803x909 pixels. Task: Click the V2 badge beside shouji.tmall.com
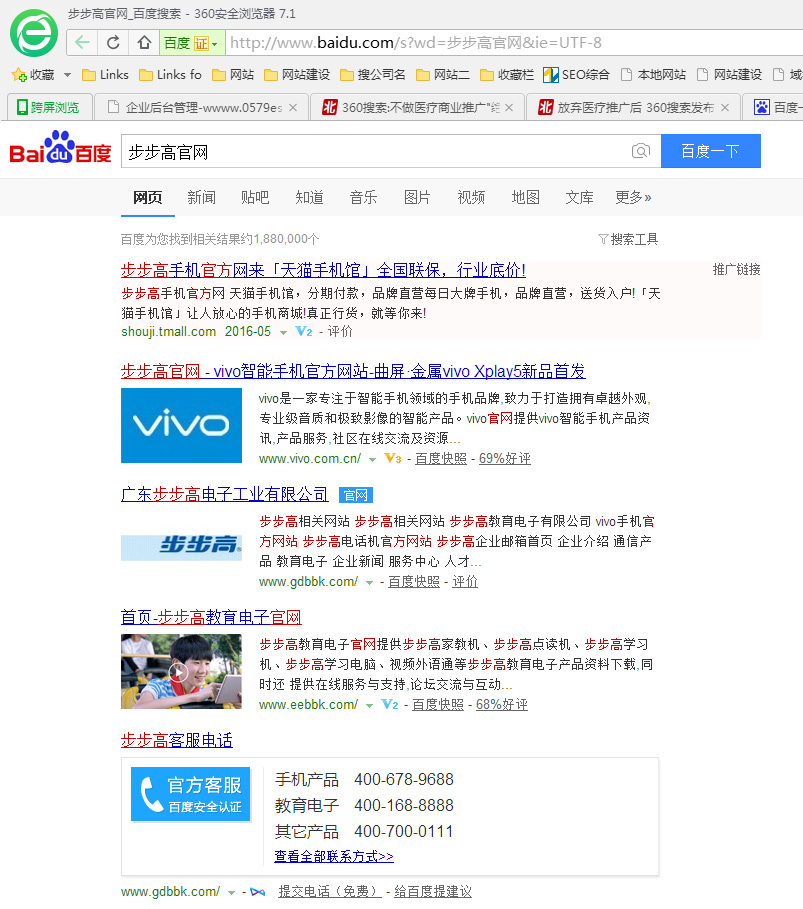click(304, 332)
